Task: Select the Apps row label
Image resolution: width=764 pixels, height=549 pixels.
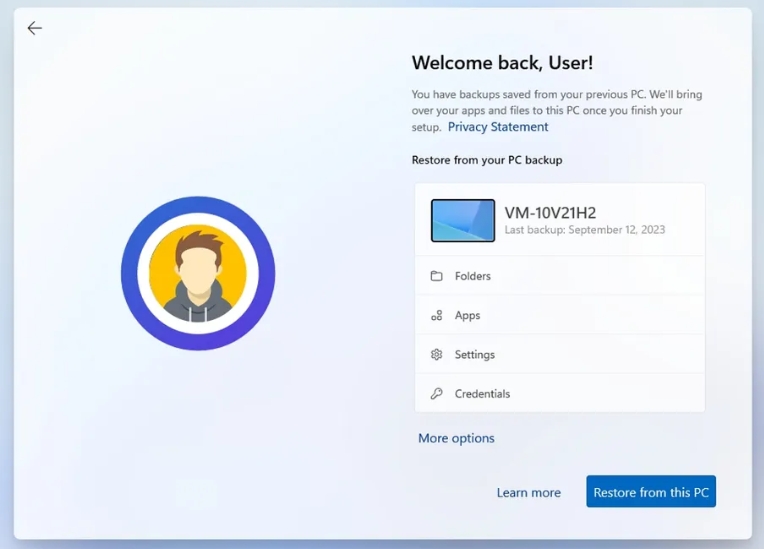Action: click(467, 316)
